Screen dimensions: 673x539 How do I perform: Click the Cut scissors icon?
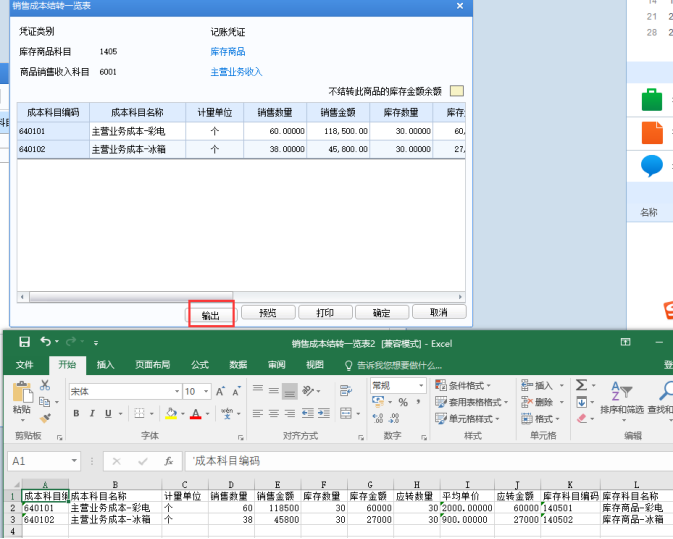pyautogui.click(x=45, y=385)
